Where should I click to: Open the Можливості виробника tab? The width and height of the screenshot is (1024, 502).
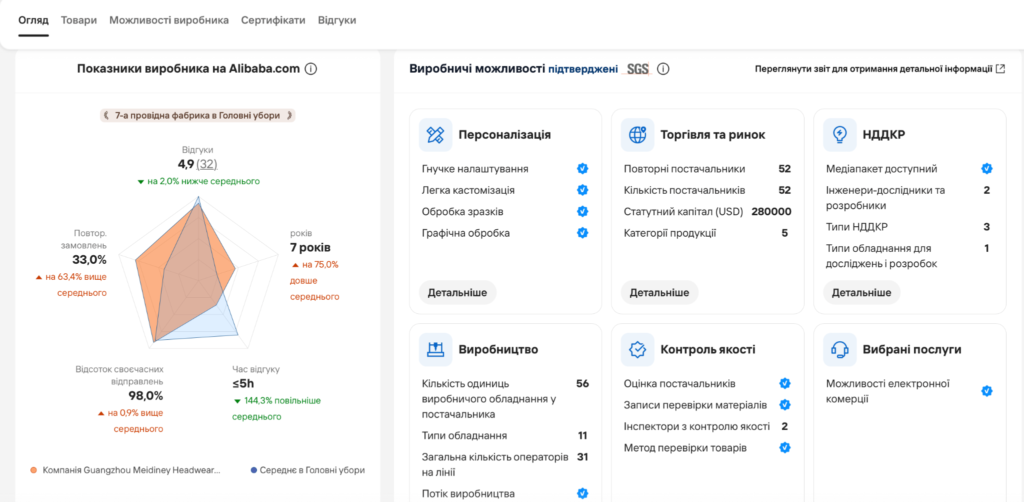click(169, 20)
